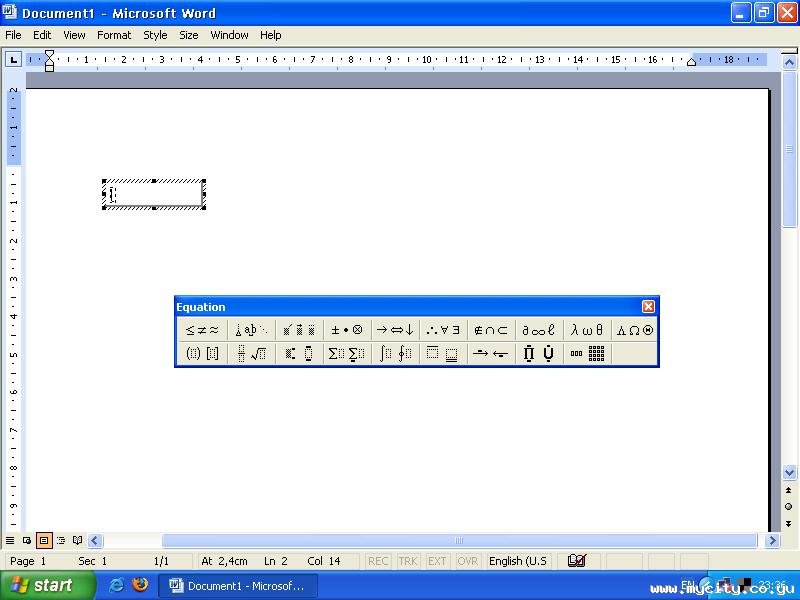Launch Firefox from quick launch
Viewport: 800px width, 600px height.
coord(139,584)
